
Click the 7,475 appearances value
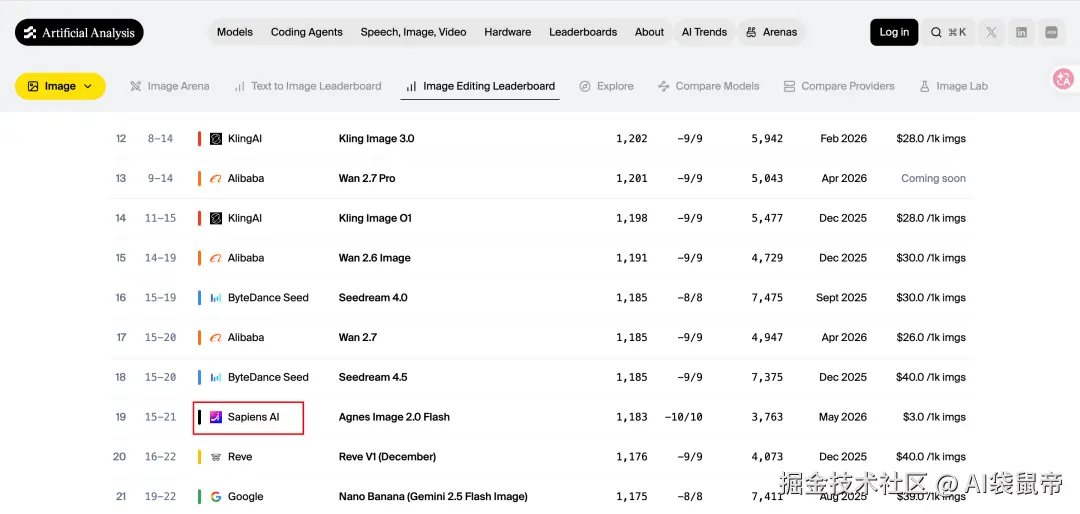[767, 298]
